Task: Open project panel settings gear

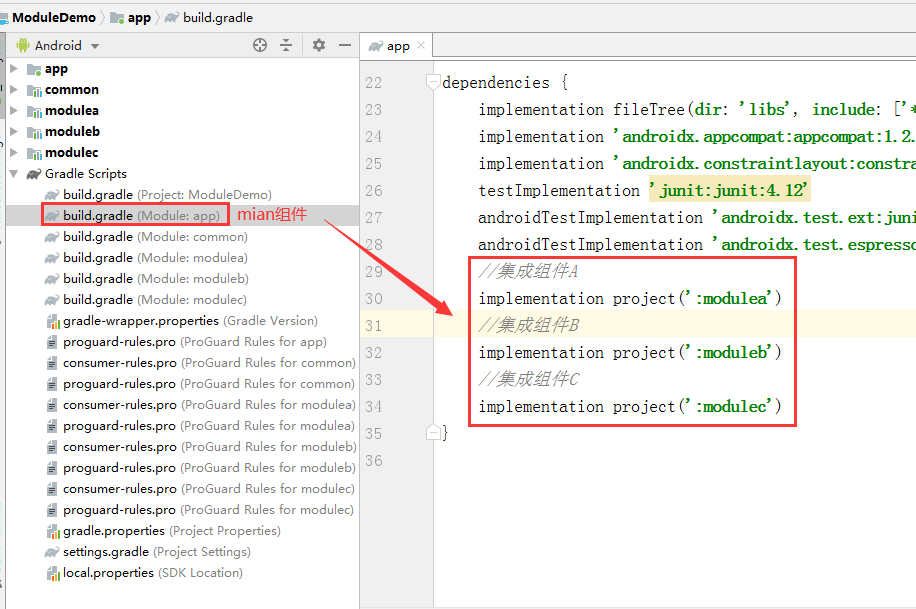Action: coord(318,45)
